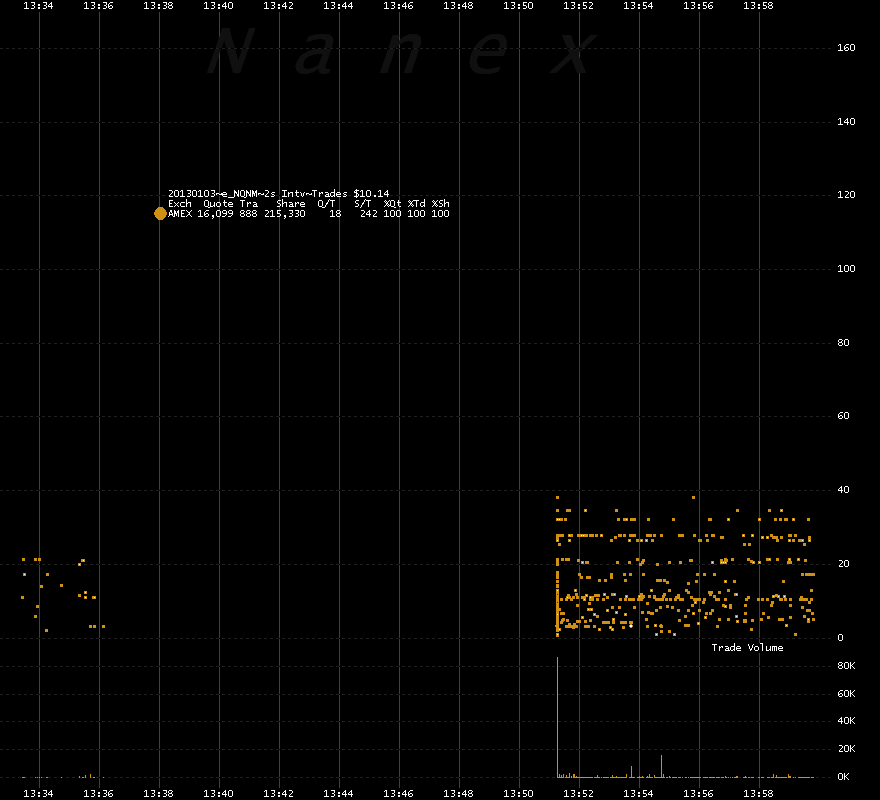Click the S/T value '242' in the legend
The image size is (880, 800).
click(368, 214)
